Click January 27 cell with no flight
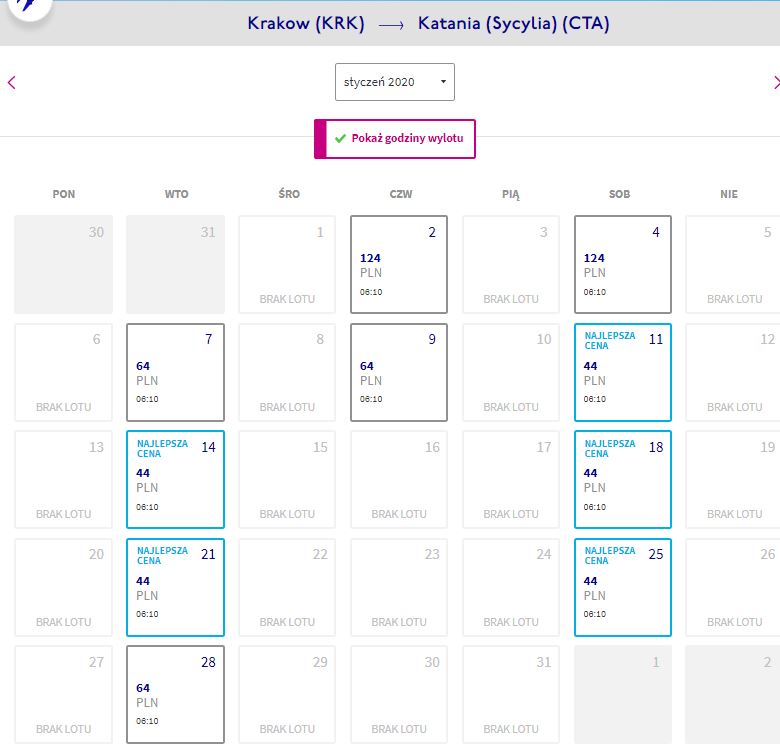 pyautogui.click(x=64, y=695)
